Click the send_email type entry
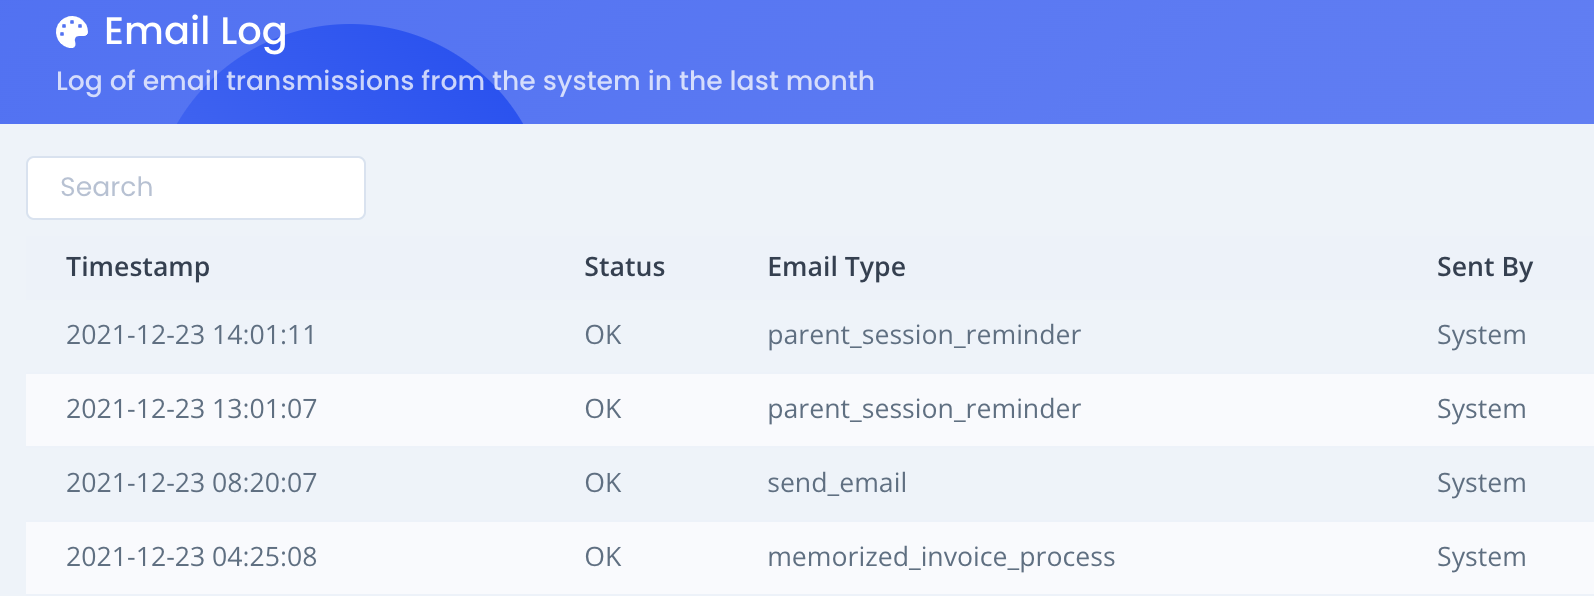 tap(837, 483)
